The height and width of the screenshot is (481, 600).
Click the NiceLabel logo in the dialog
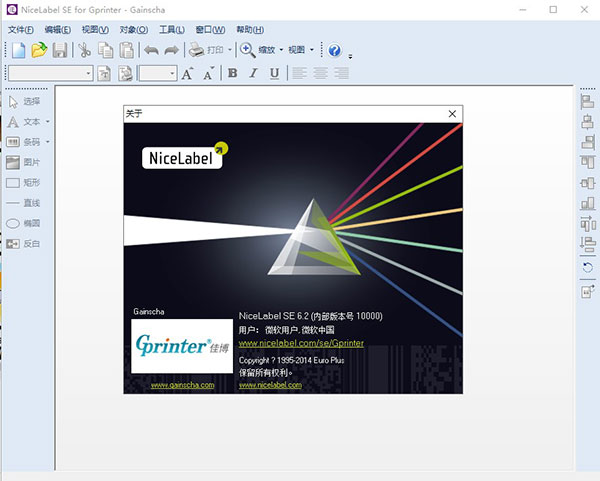point(185,156)
